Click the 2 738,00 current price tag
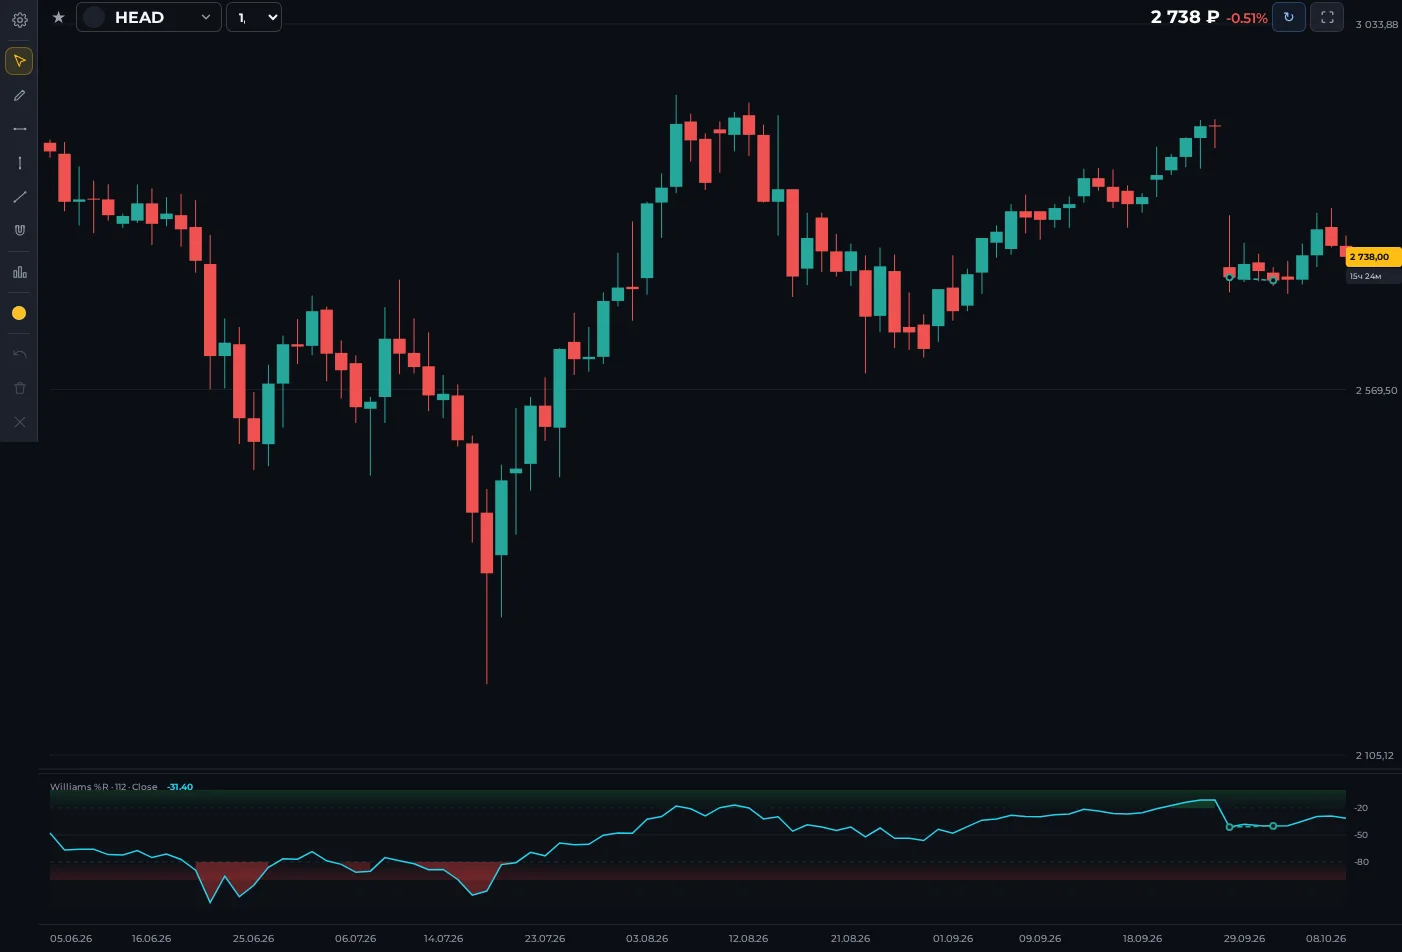This screenshot has height=952, width=1402. pos(1372,257)
